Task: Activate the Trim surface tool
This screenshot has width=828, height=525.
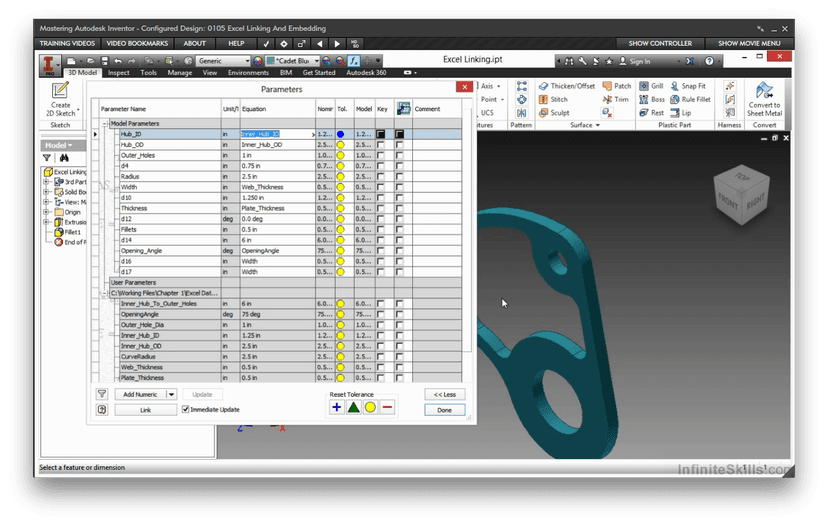Action: coord(616,99)
